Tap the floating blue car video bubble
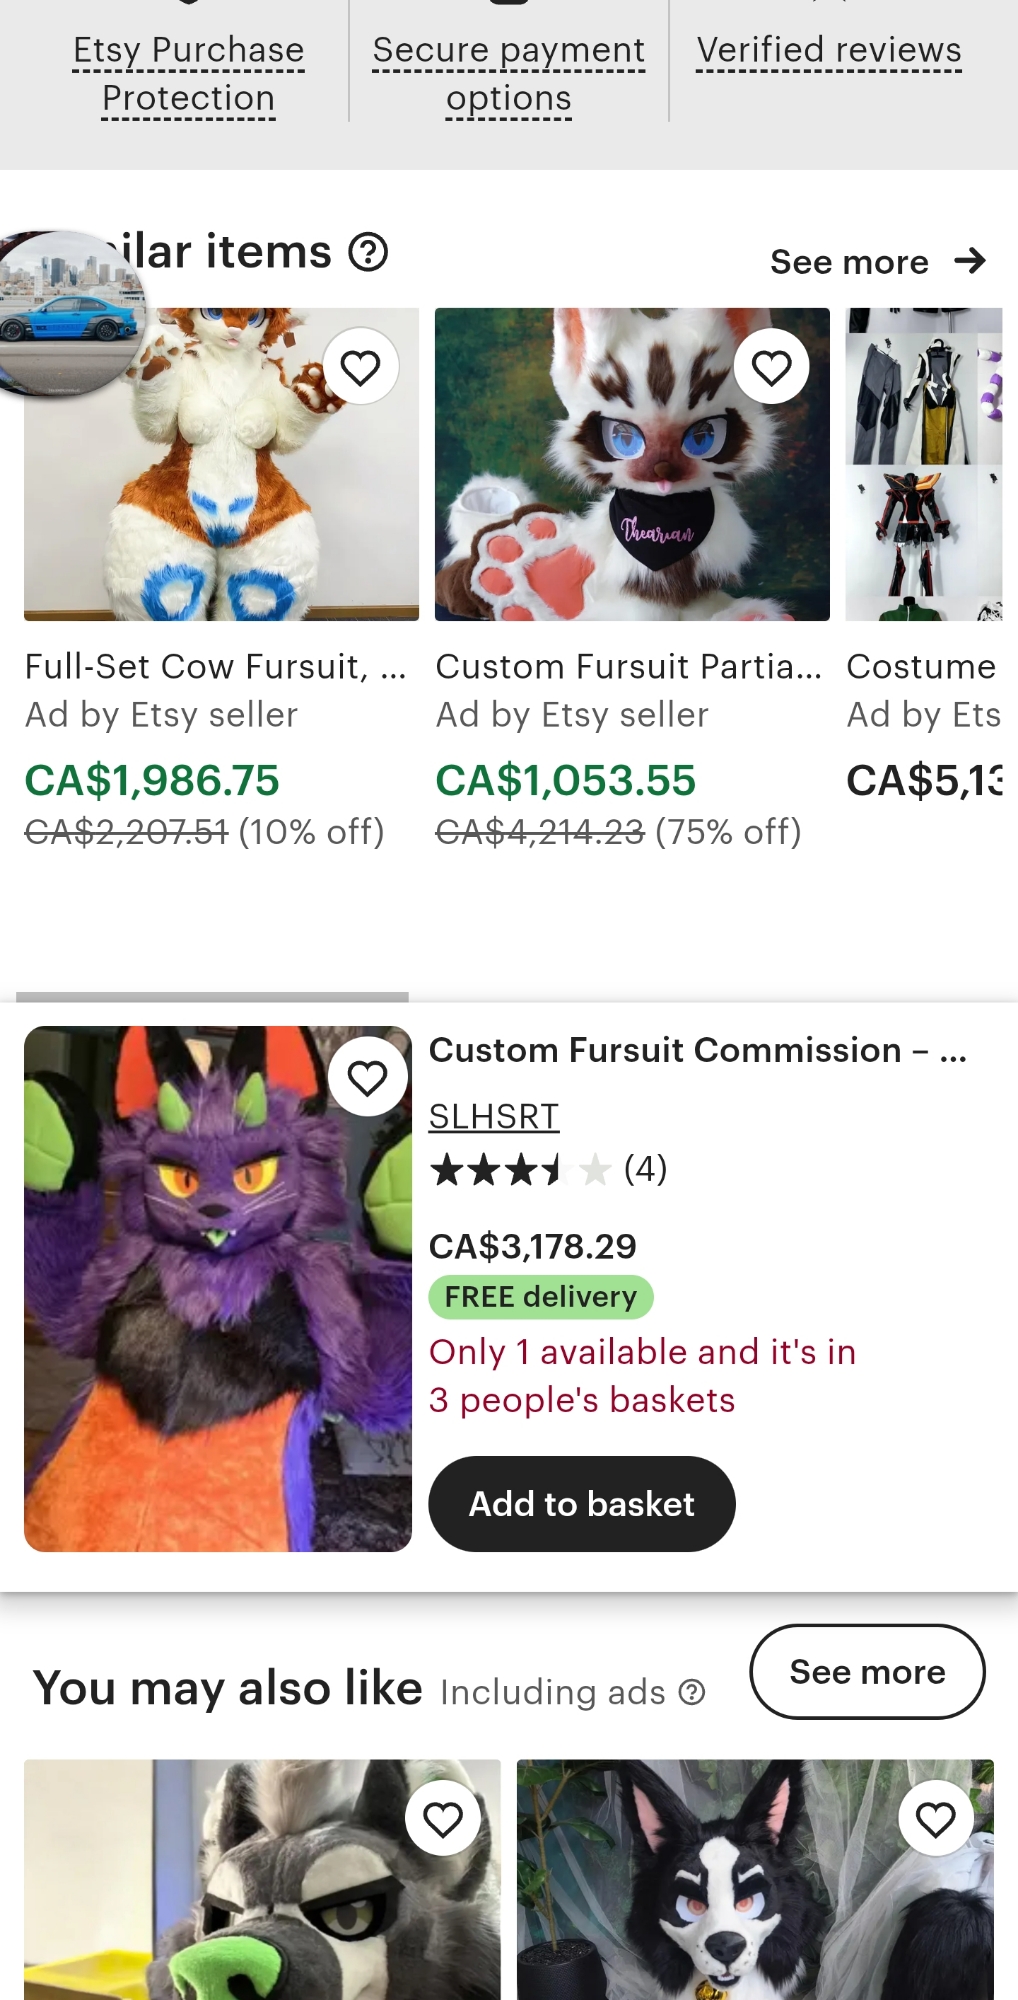This screenshot has width=1018, height=2000. 72,312
